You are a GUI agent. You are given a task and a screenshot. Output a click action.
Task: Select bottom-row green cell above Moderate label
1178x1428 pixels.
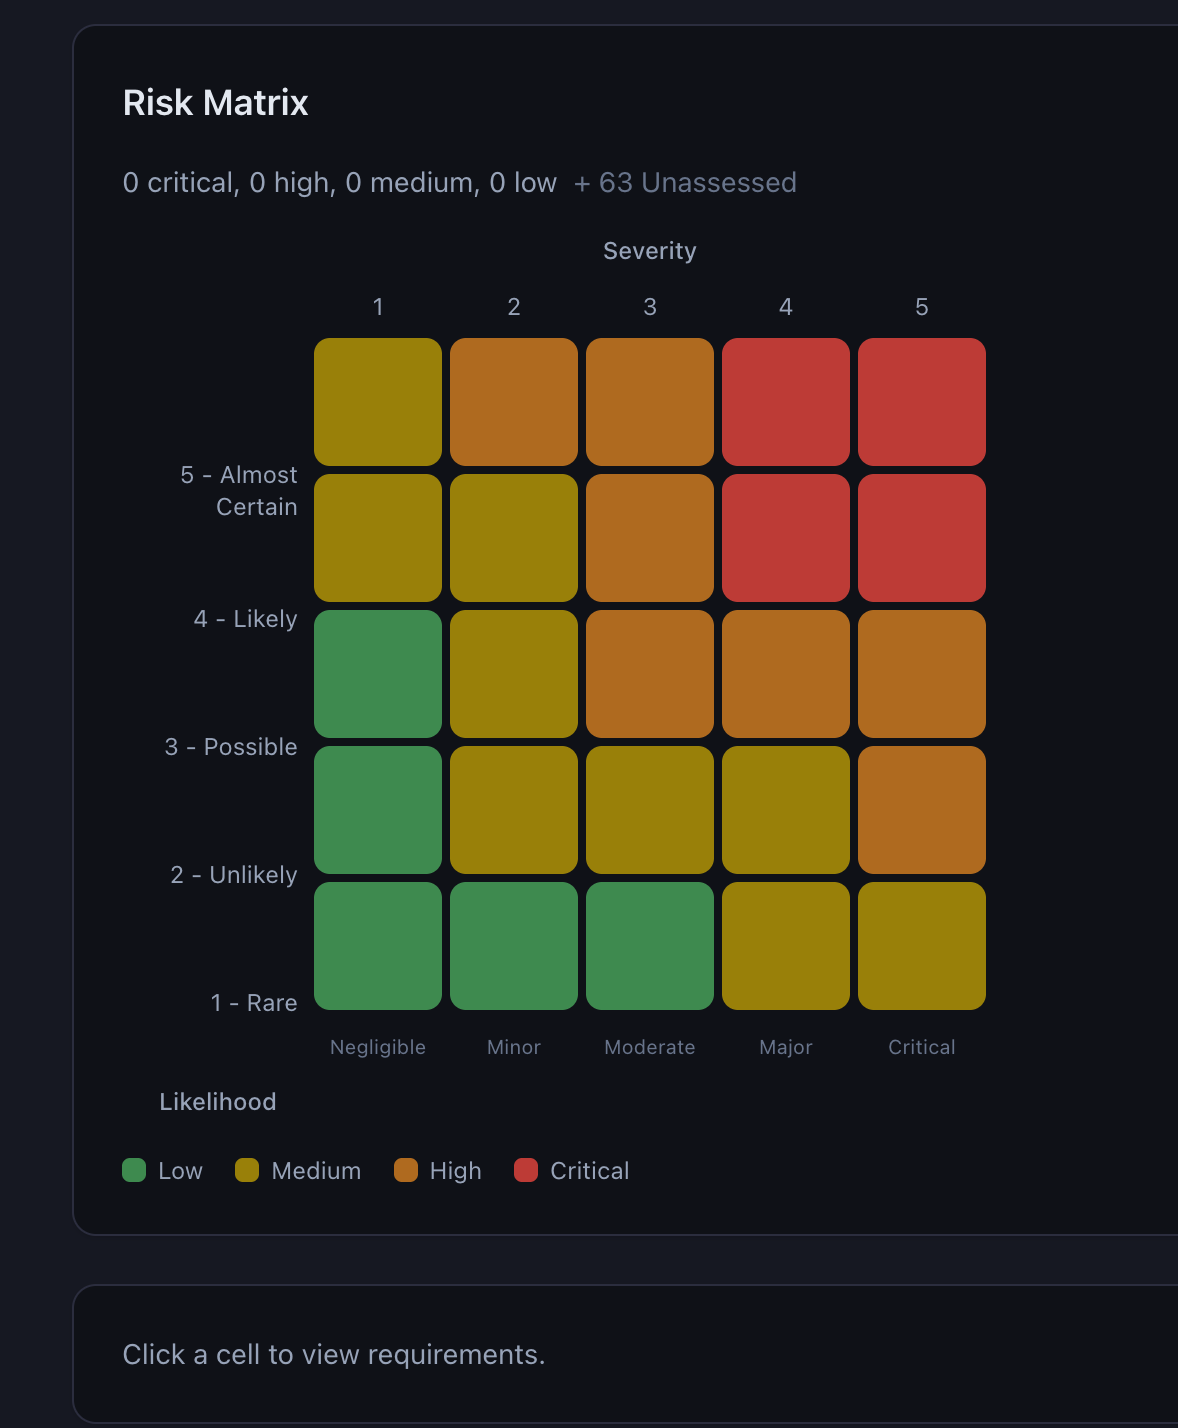pyautogui.click(x=650, y=946)
